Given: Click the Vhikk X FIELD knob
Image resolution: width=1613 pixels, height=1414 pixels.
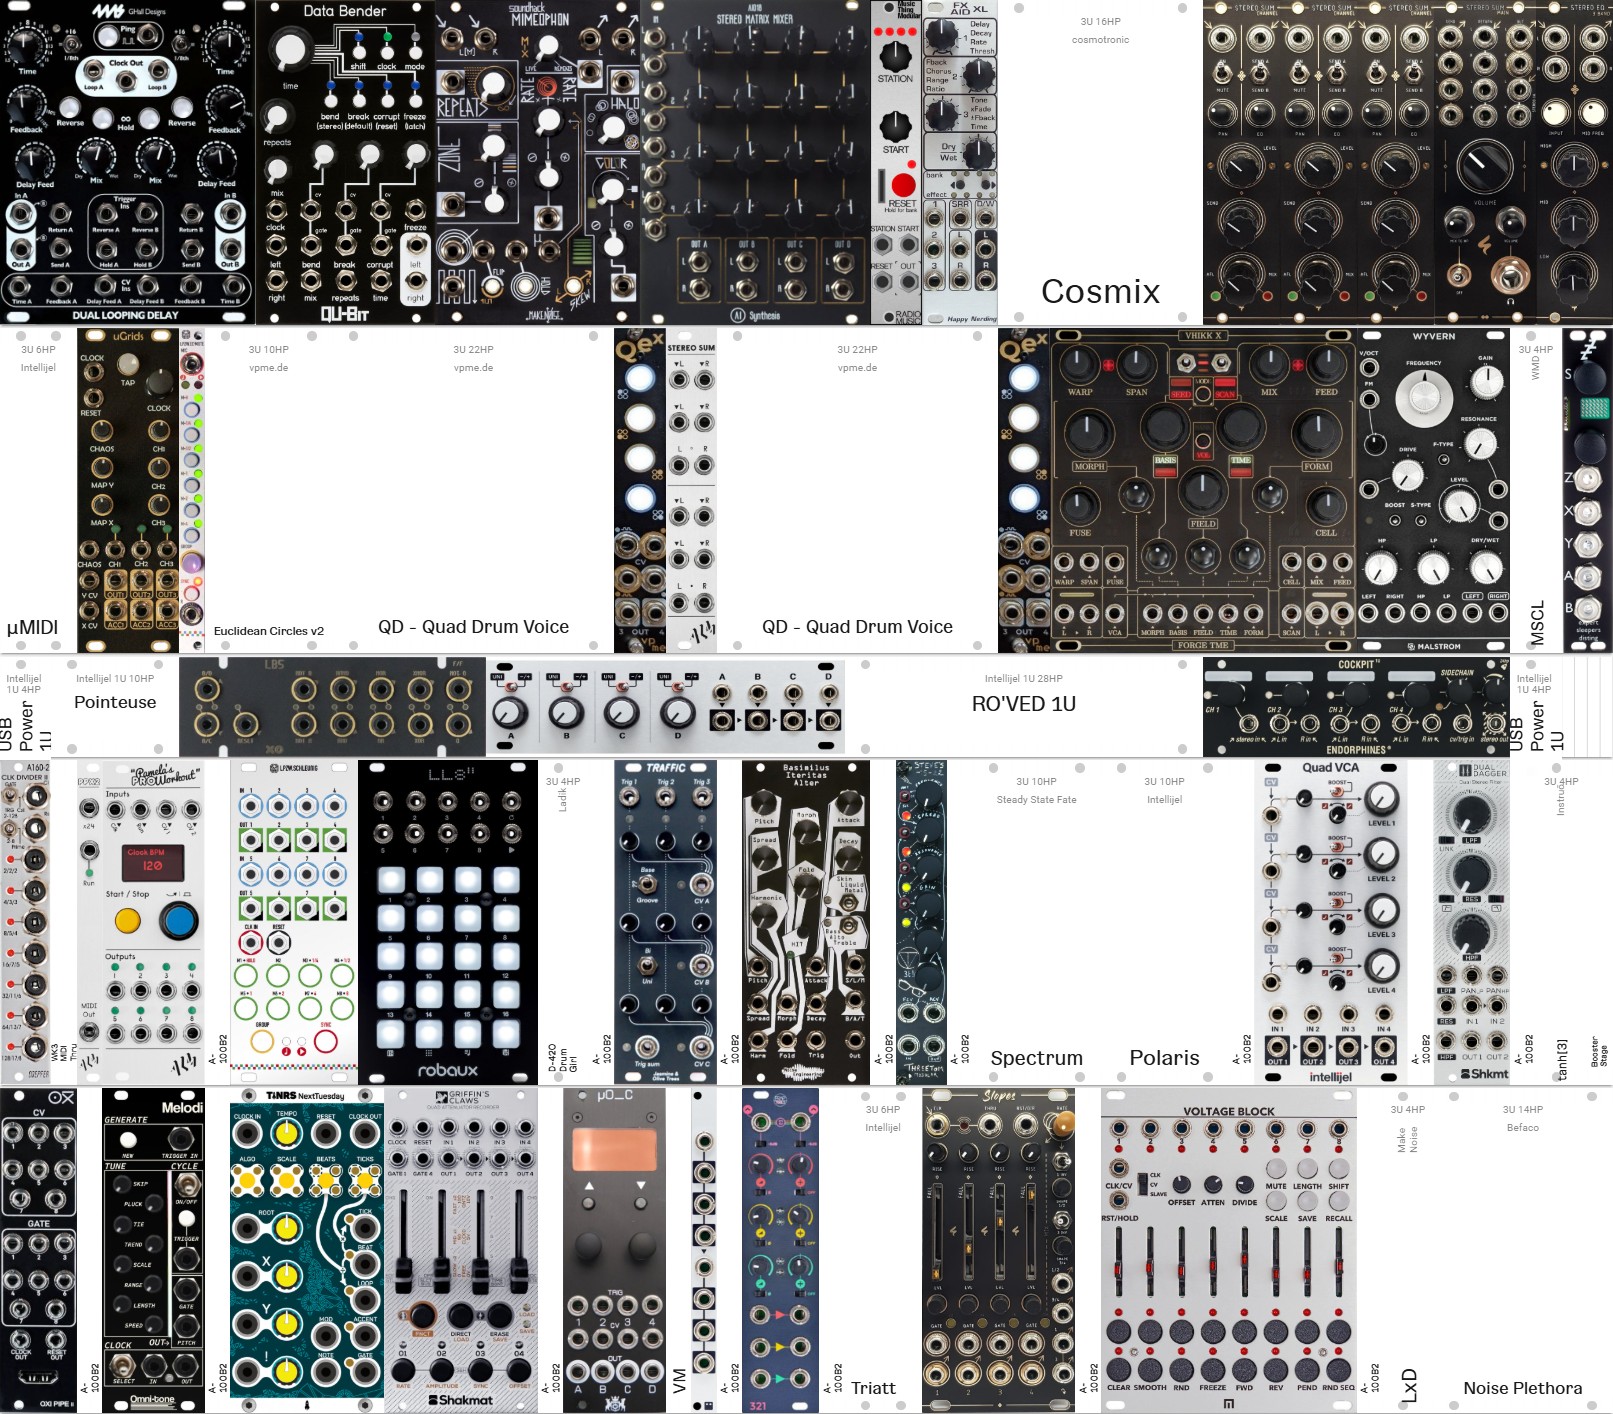Looking at the screenshot, I should 1202,490.
